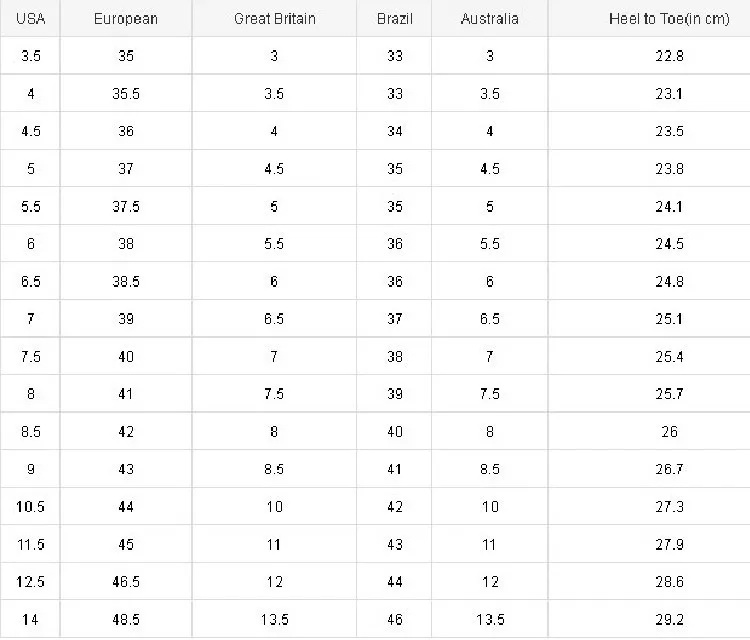Select Brazil size 44 cell
Image resolution: width=750 pixels, height=640 pixels.
tap(395, 582)
